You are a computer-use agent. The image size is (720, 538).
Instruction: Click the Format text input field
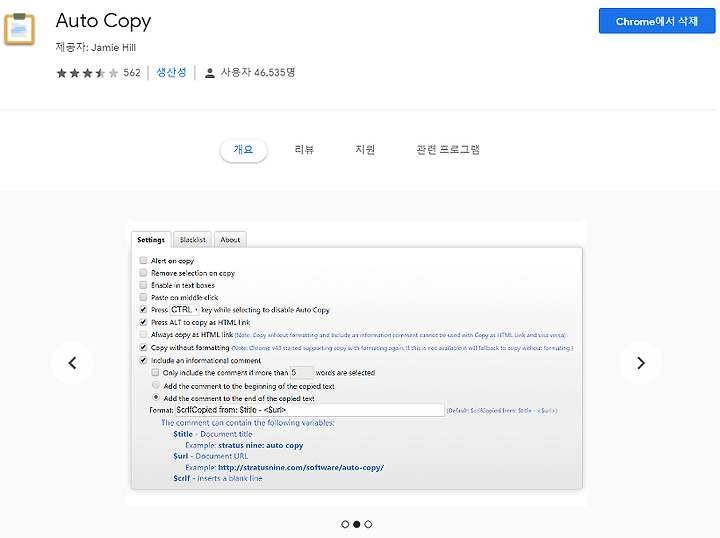point(309,410)
